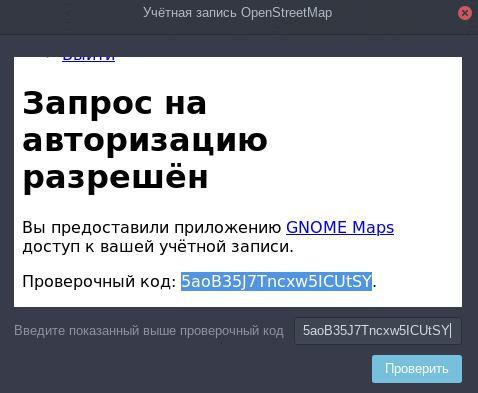
Task: Click the text Проверочный код:
Action: tap(99, 282)
